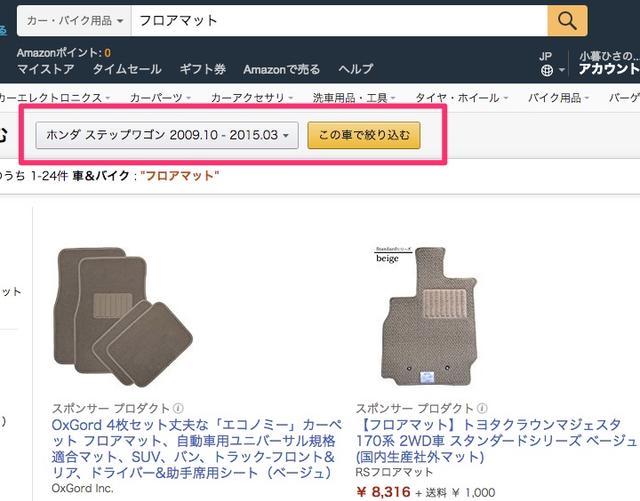Screen dimensions: 640x501
Task: Go to the ギフト券 page
Action: point(203,69)
